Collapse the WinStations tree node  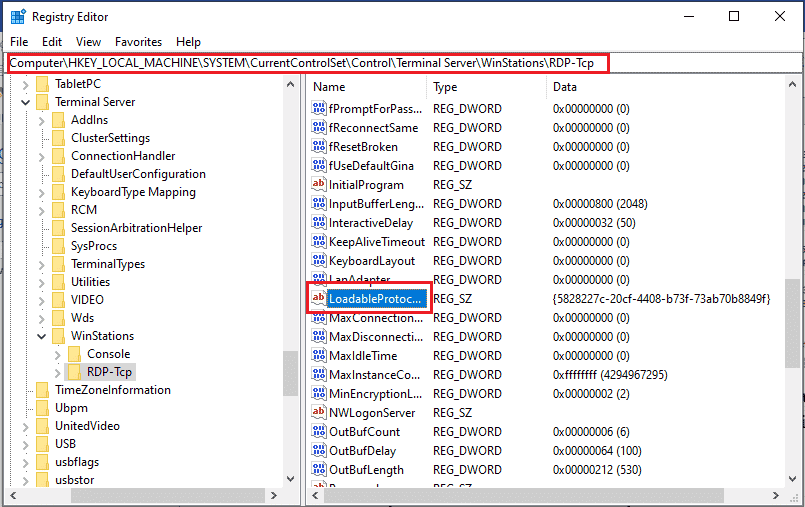tap(42, 336)
